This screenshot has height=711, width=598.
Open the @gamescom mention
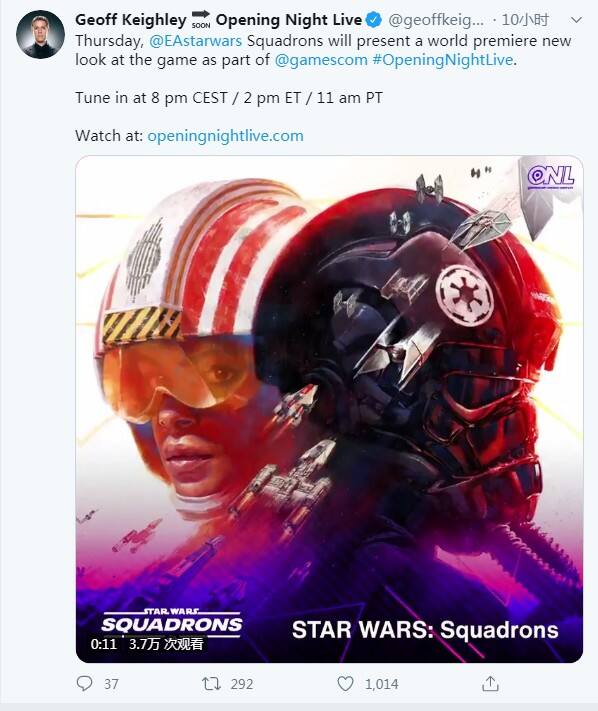click(321, 60)
